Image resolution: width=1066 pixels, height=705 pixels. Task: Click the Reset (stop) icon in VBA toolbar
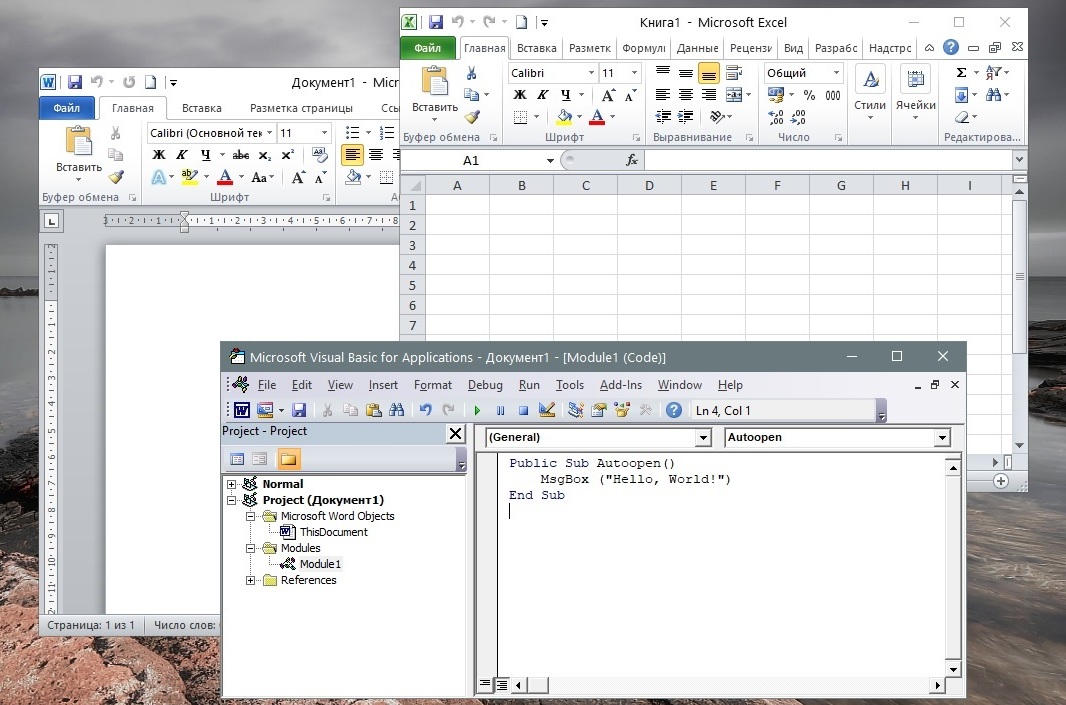(523, 410)
